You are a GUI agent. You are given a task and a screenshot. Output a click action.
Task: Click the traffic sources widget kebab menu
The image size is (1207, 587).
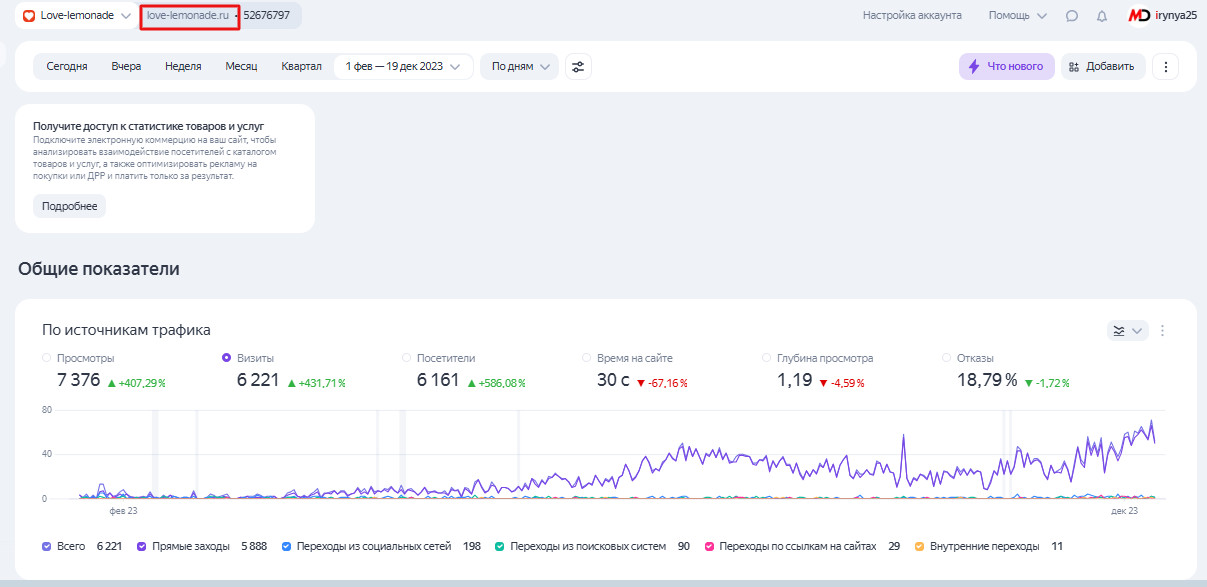[x=1163, y=331]
